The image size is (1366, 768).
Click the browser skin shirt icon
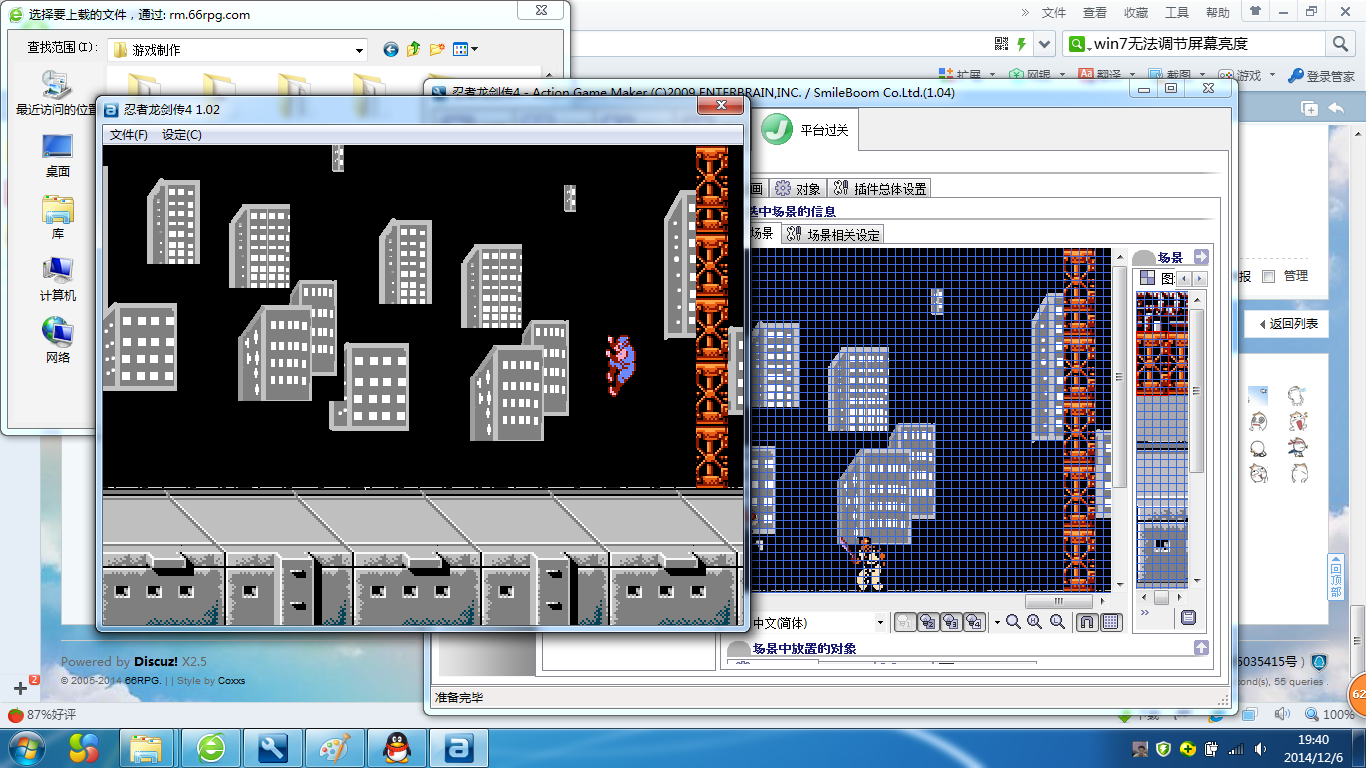[1254, 12]
